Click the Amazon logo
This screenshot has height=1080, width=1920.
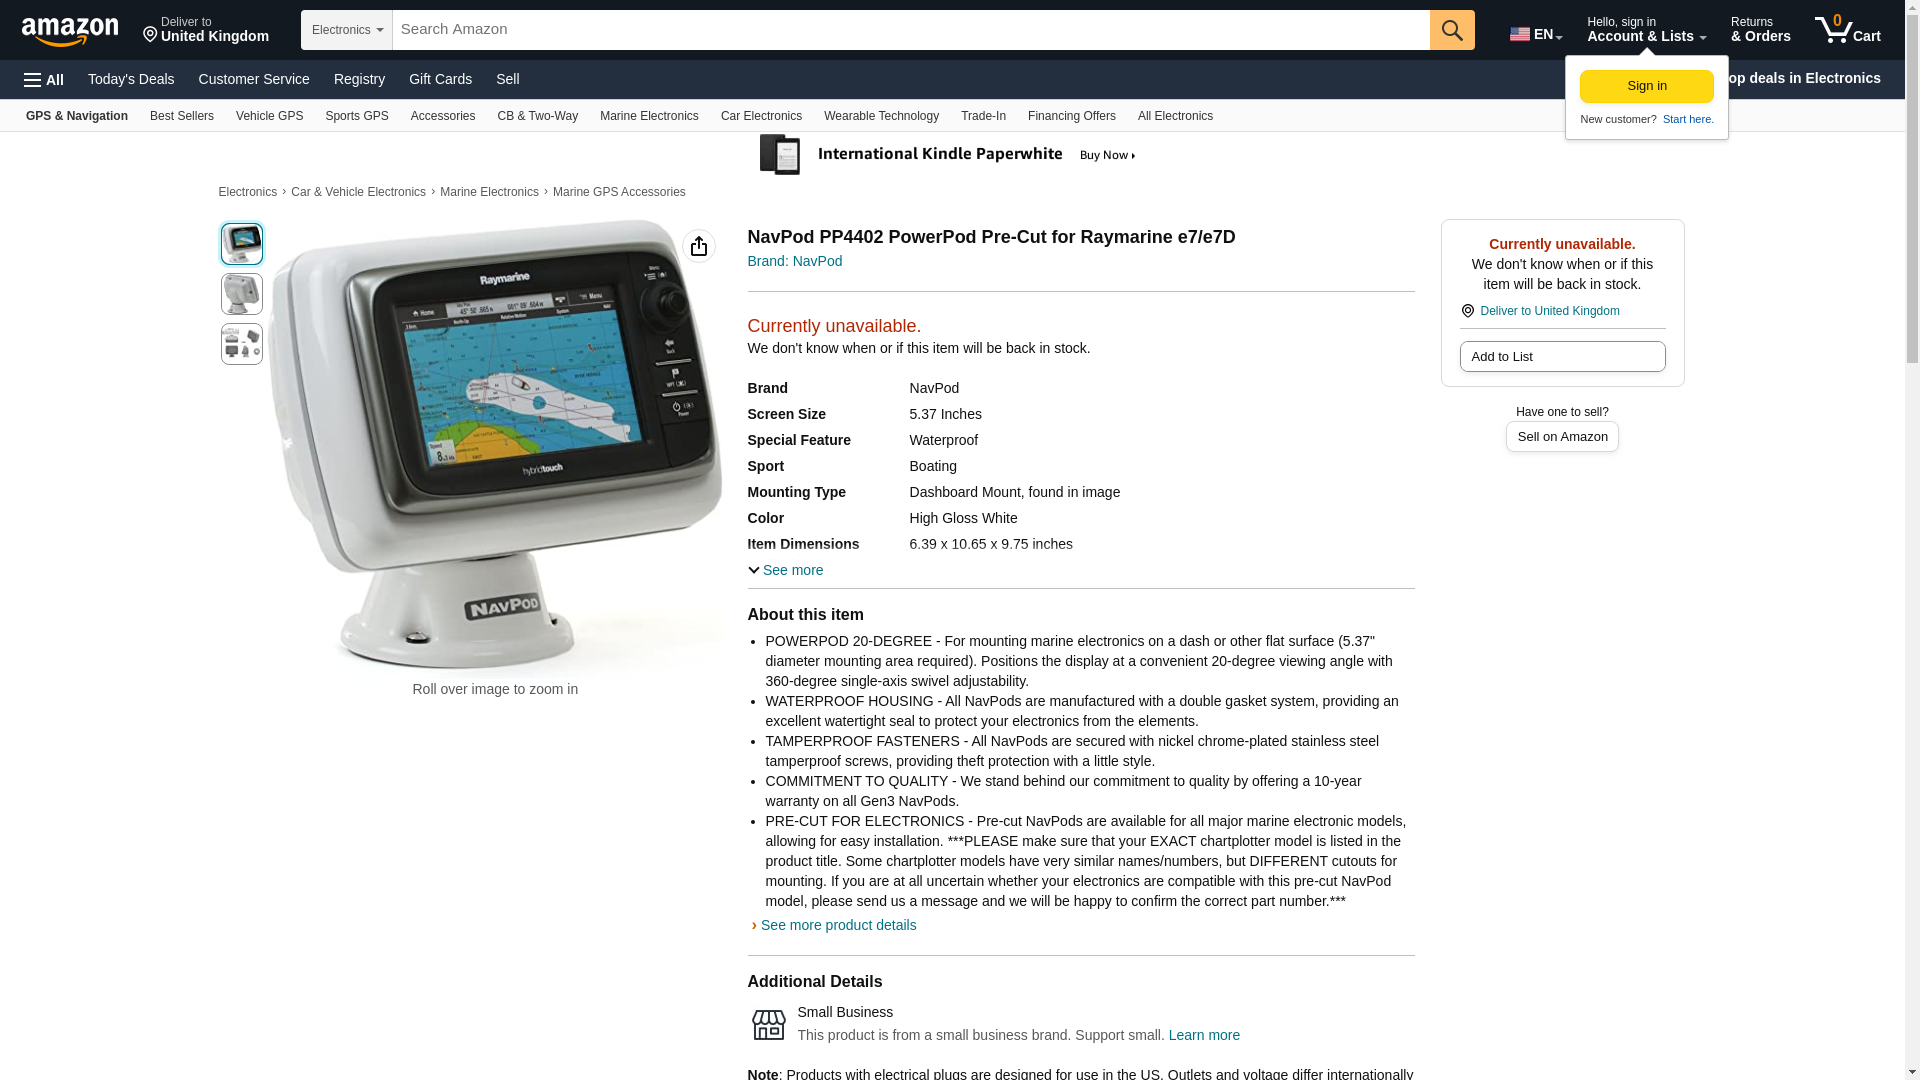tap(70, 31)
